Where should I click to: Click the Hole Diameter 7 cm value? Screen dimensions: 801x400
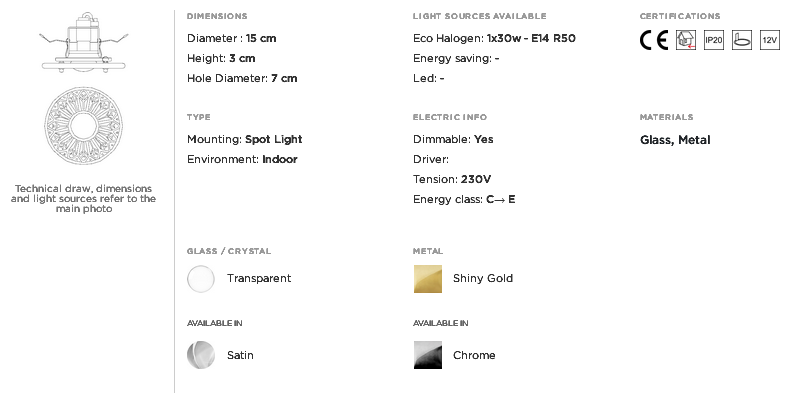[x=284, y=78]
